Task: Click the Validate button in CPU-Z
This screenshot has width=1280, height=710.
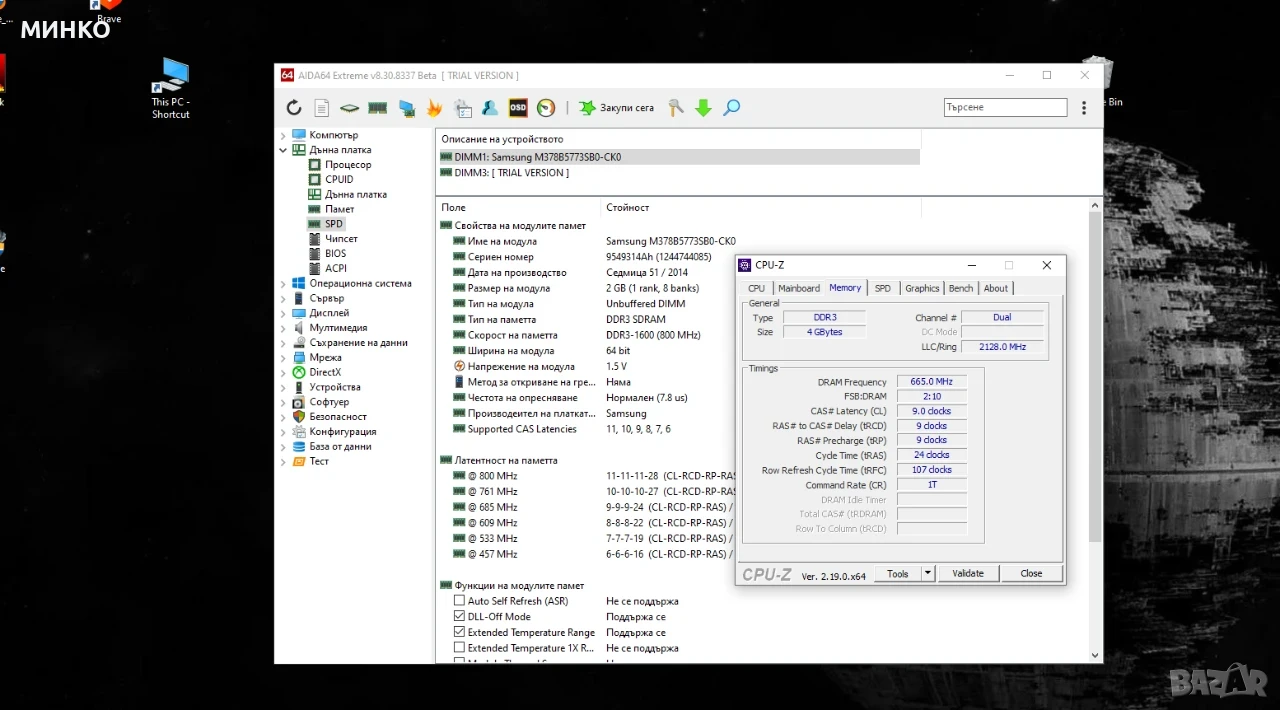Action: [x=968, y=573]
